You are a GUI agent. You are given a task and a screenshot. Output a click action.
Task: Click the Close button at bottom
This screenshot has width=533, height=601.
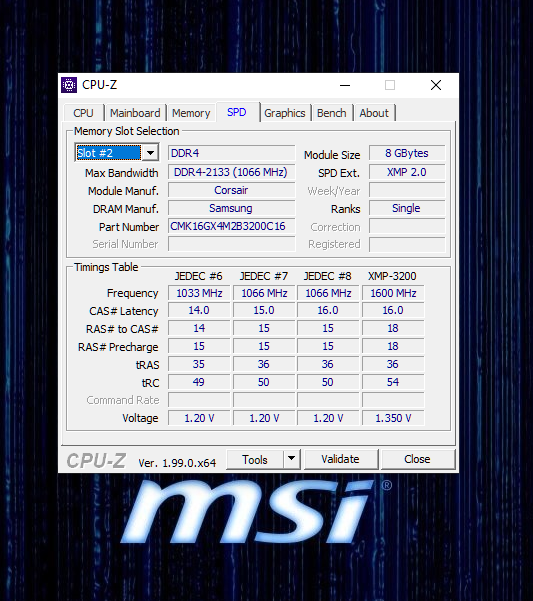[x=417, y=459]
